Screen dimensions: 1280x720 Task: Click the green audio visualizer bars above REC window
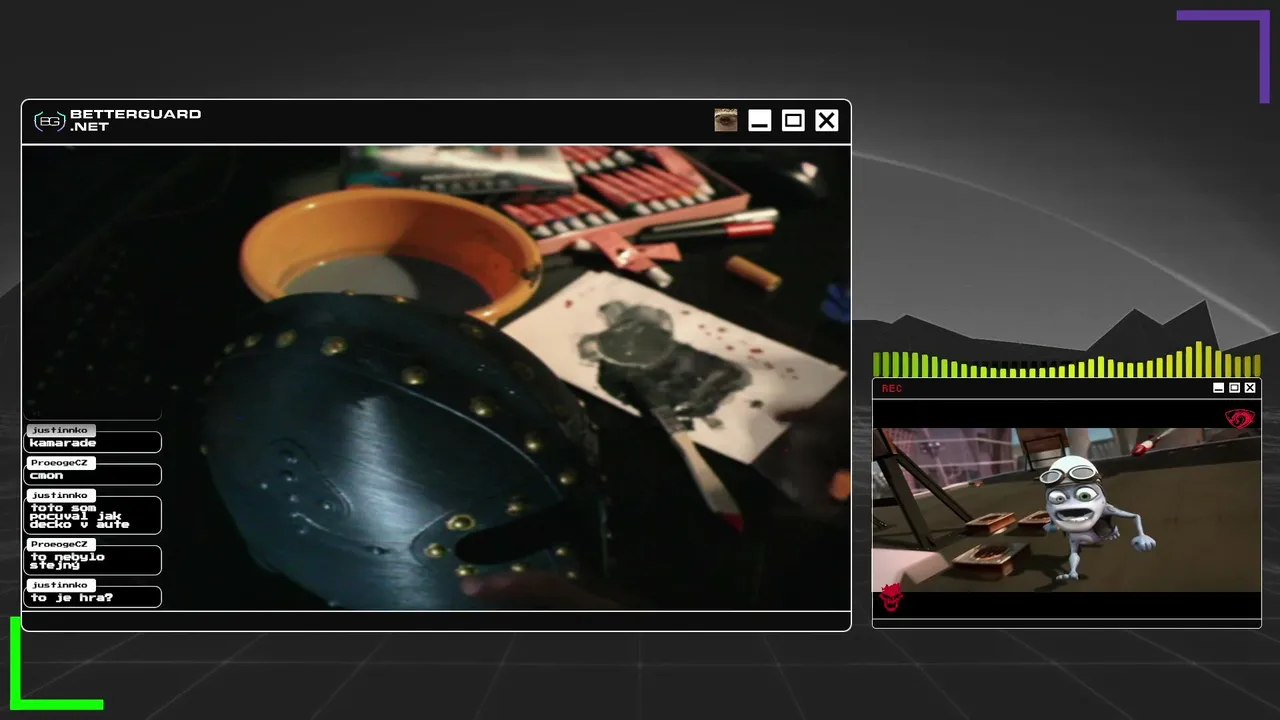[x=1067, y=360]
